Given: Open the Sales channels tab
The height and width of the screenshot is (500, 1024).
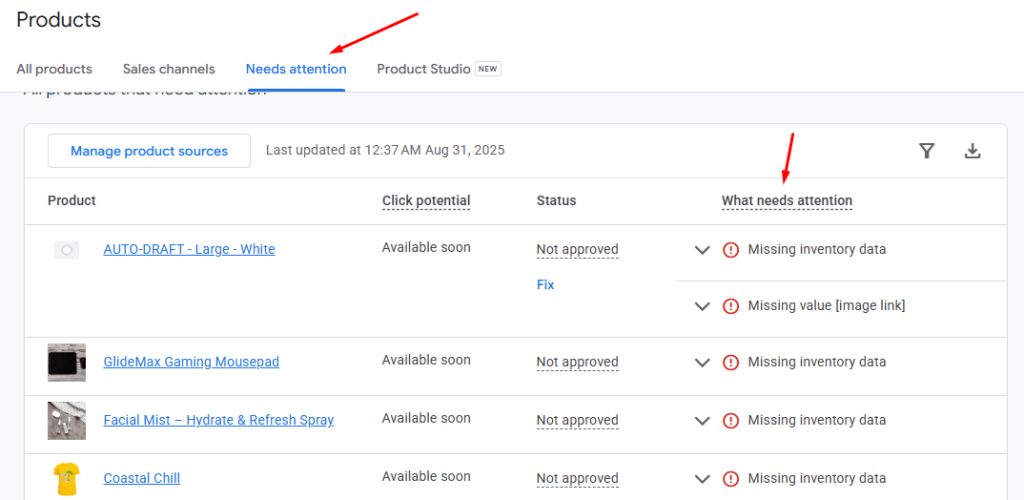Looking at the screenshot, I should (168, 69).
